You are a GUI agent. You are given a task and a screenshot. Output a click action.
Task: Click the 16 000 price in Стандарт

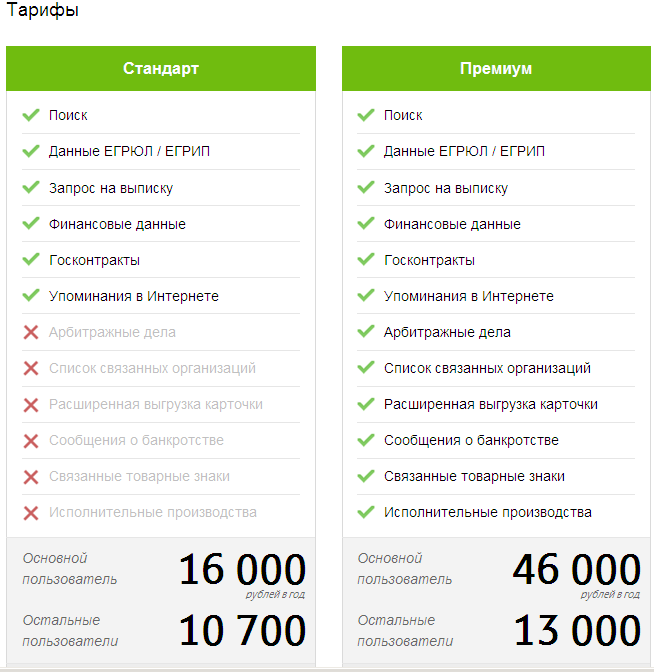coord(243,570)
